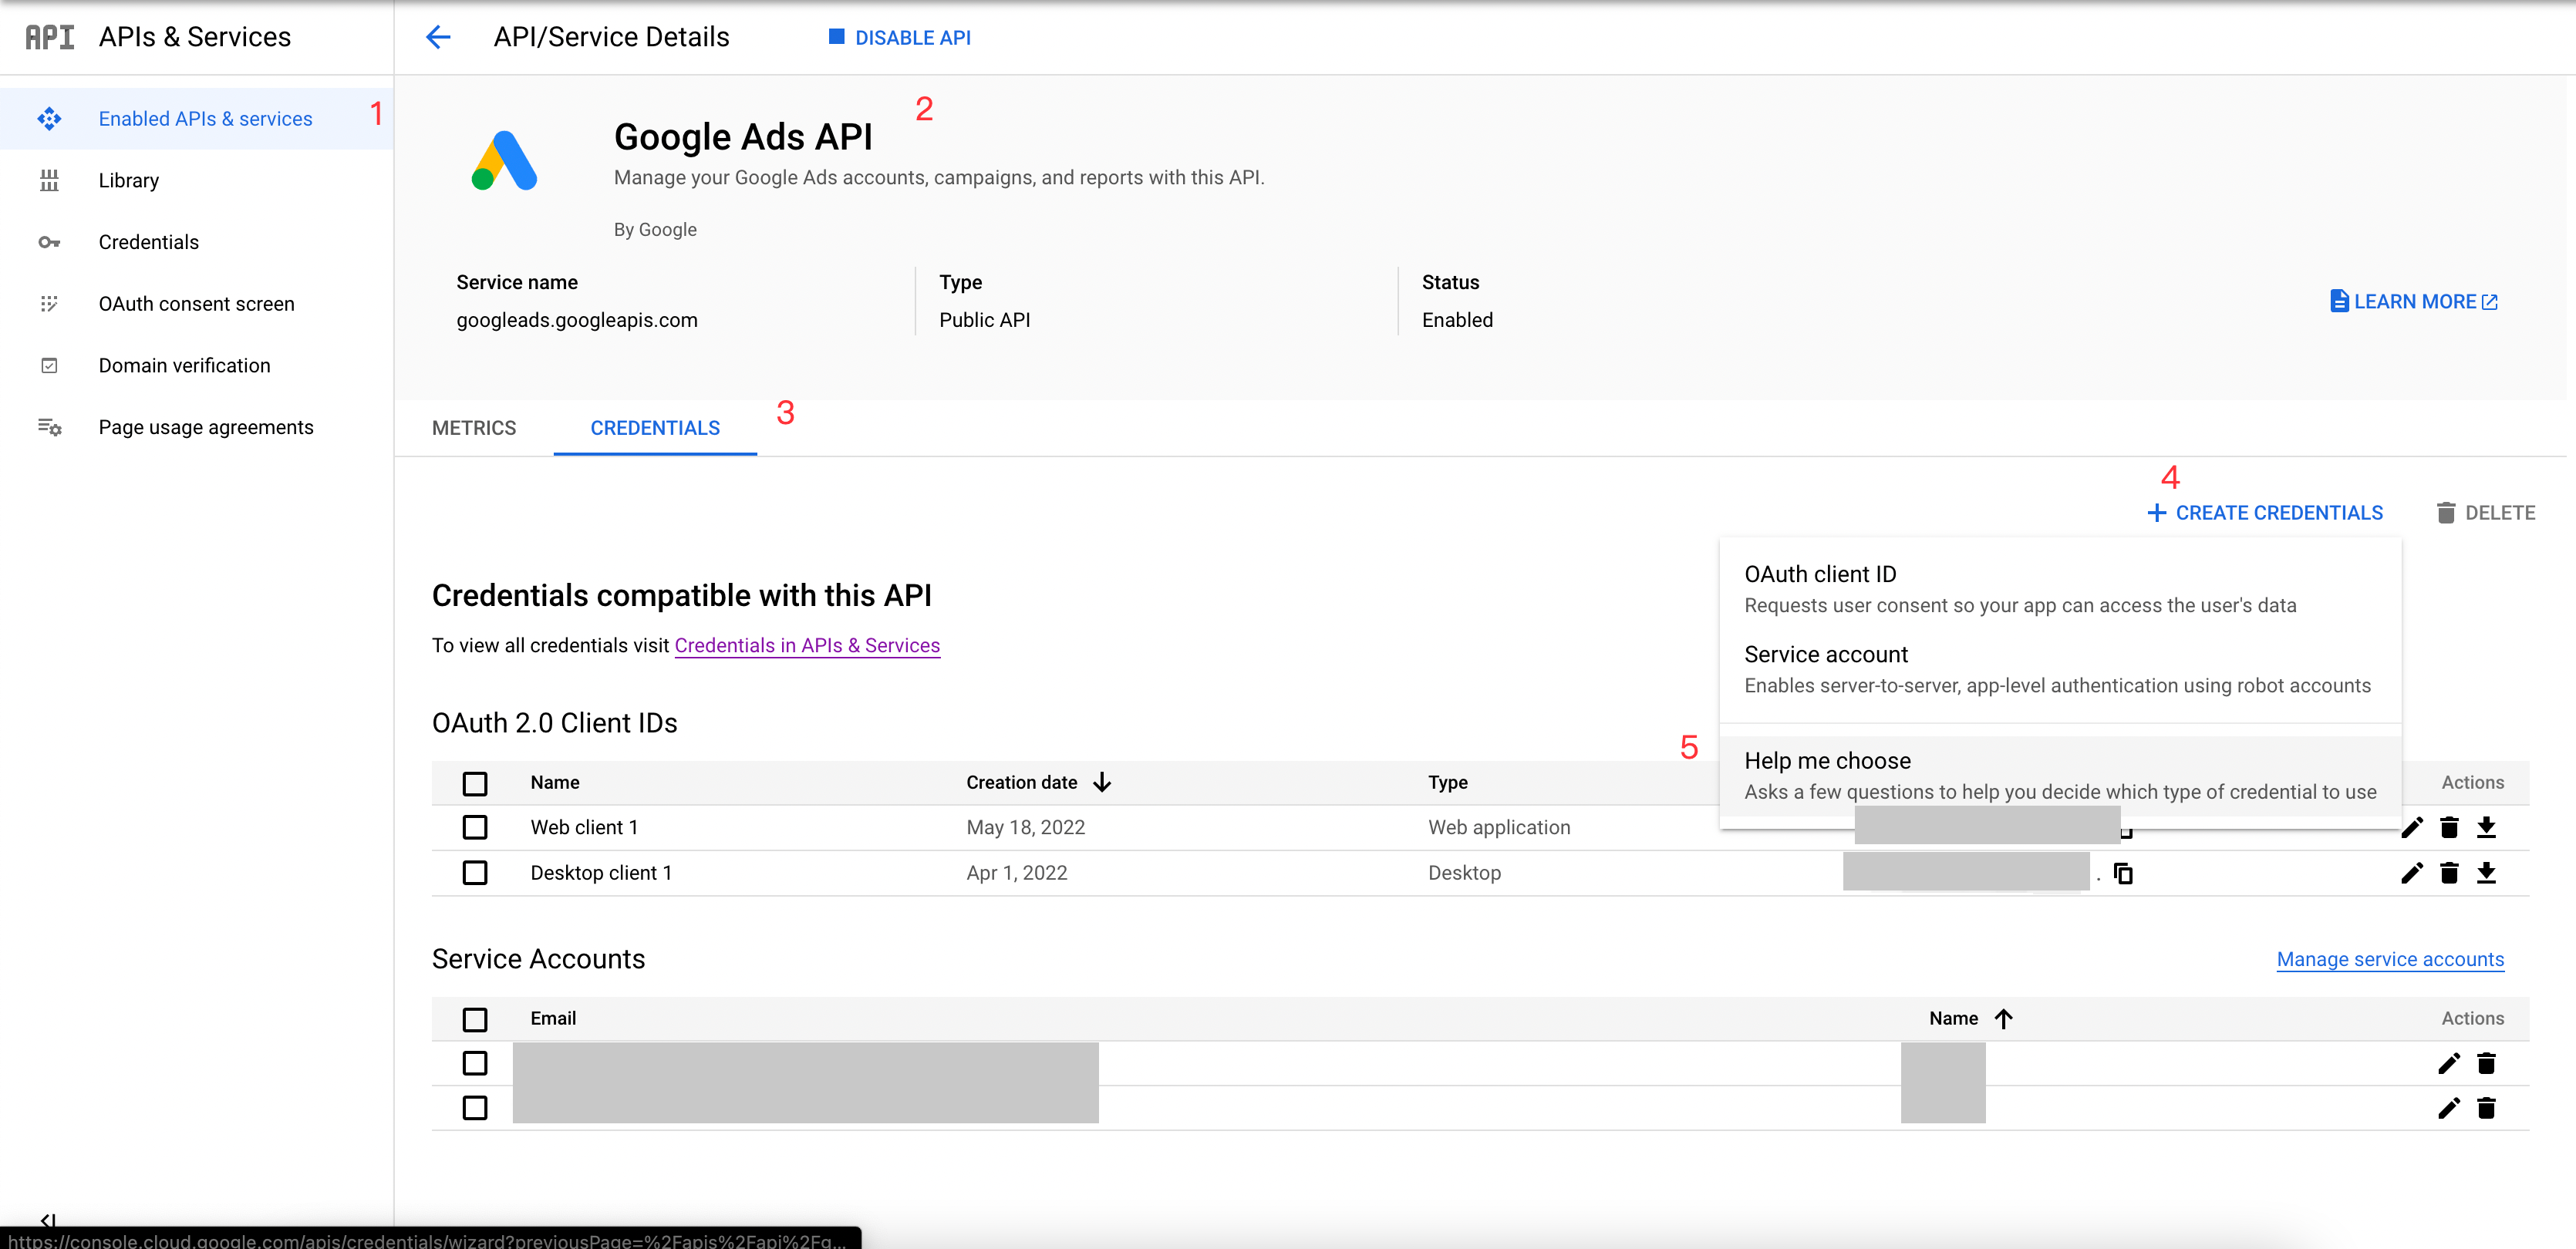Delete the first service account row
This screenshot has width=2576, height=1249.
click(2486, 1063)
